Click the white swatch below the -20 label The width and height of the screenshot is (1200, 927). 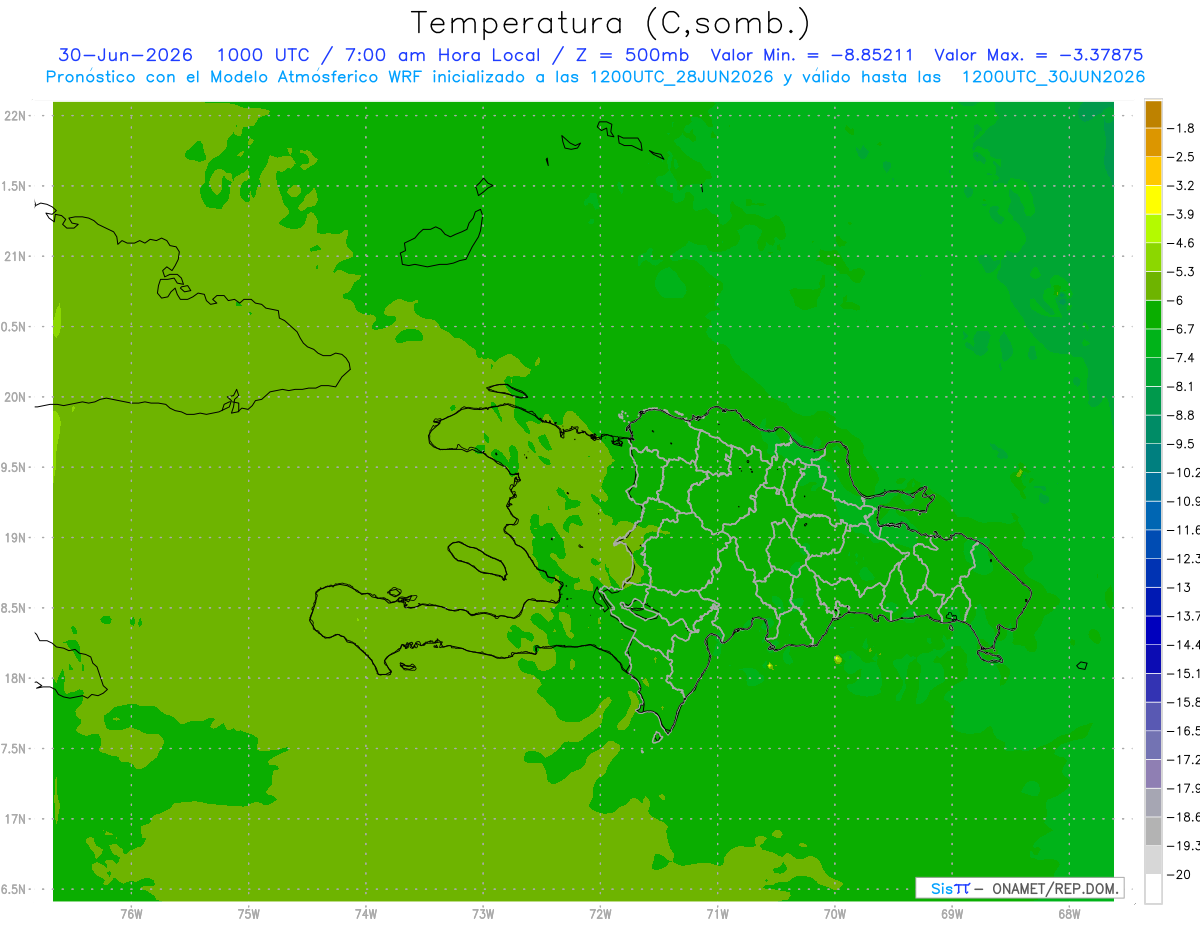(1153, 888)
